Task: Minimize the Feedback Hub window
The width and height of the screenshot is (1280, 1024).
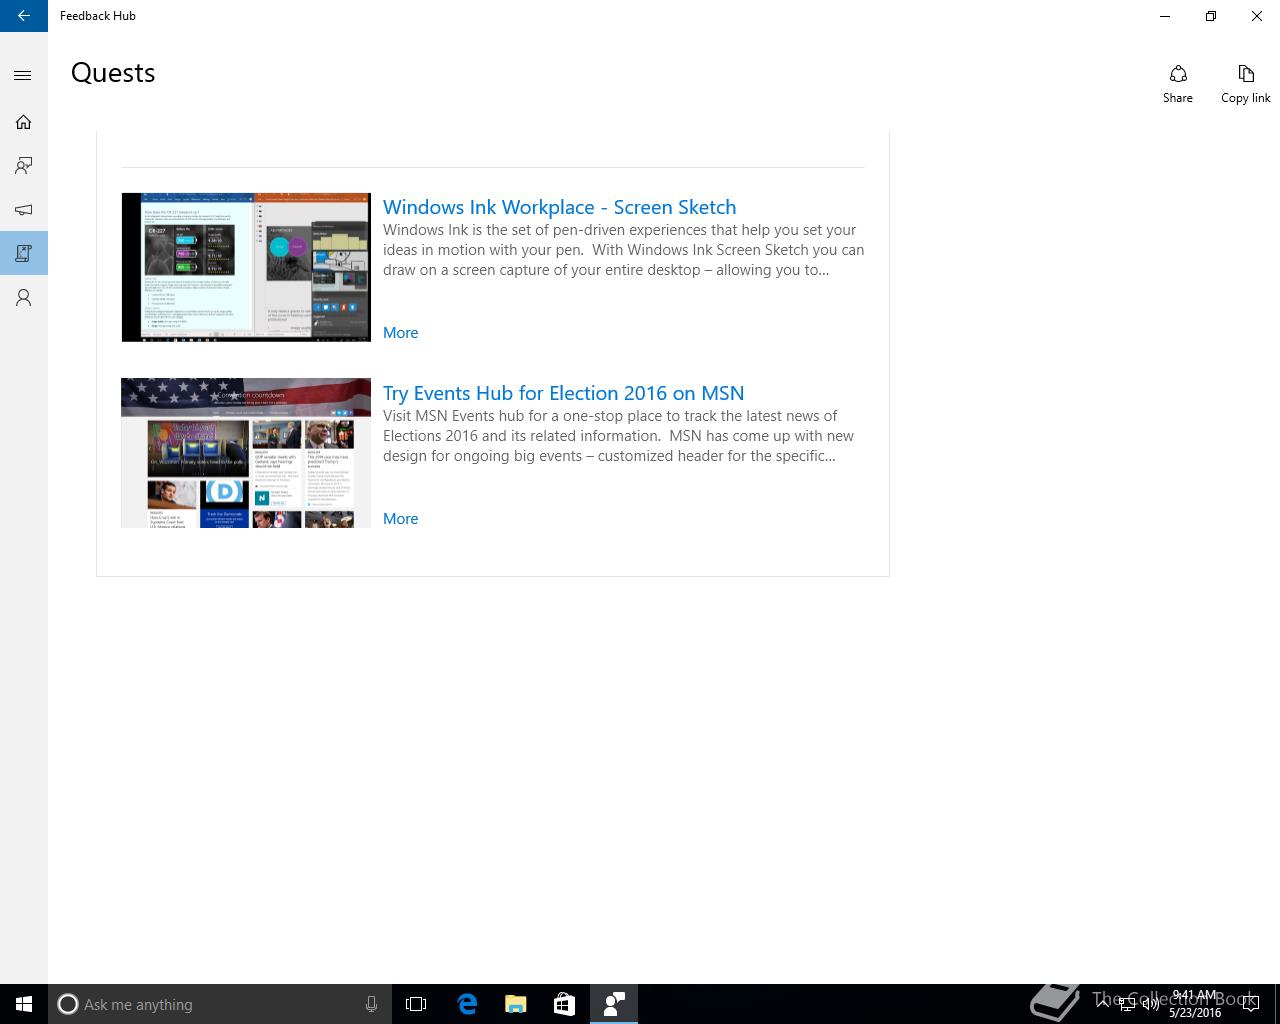Action: pos(1165,16)
